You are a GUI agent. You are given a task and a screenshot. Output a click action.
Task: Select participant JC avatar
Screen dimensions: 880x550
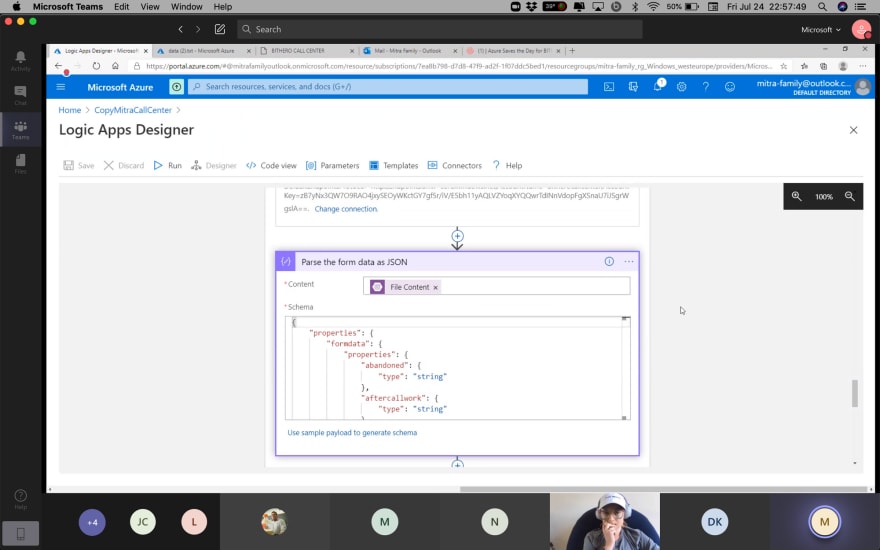[x=143, y=522]
